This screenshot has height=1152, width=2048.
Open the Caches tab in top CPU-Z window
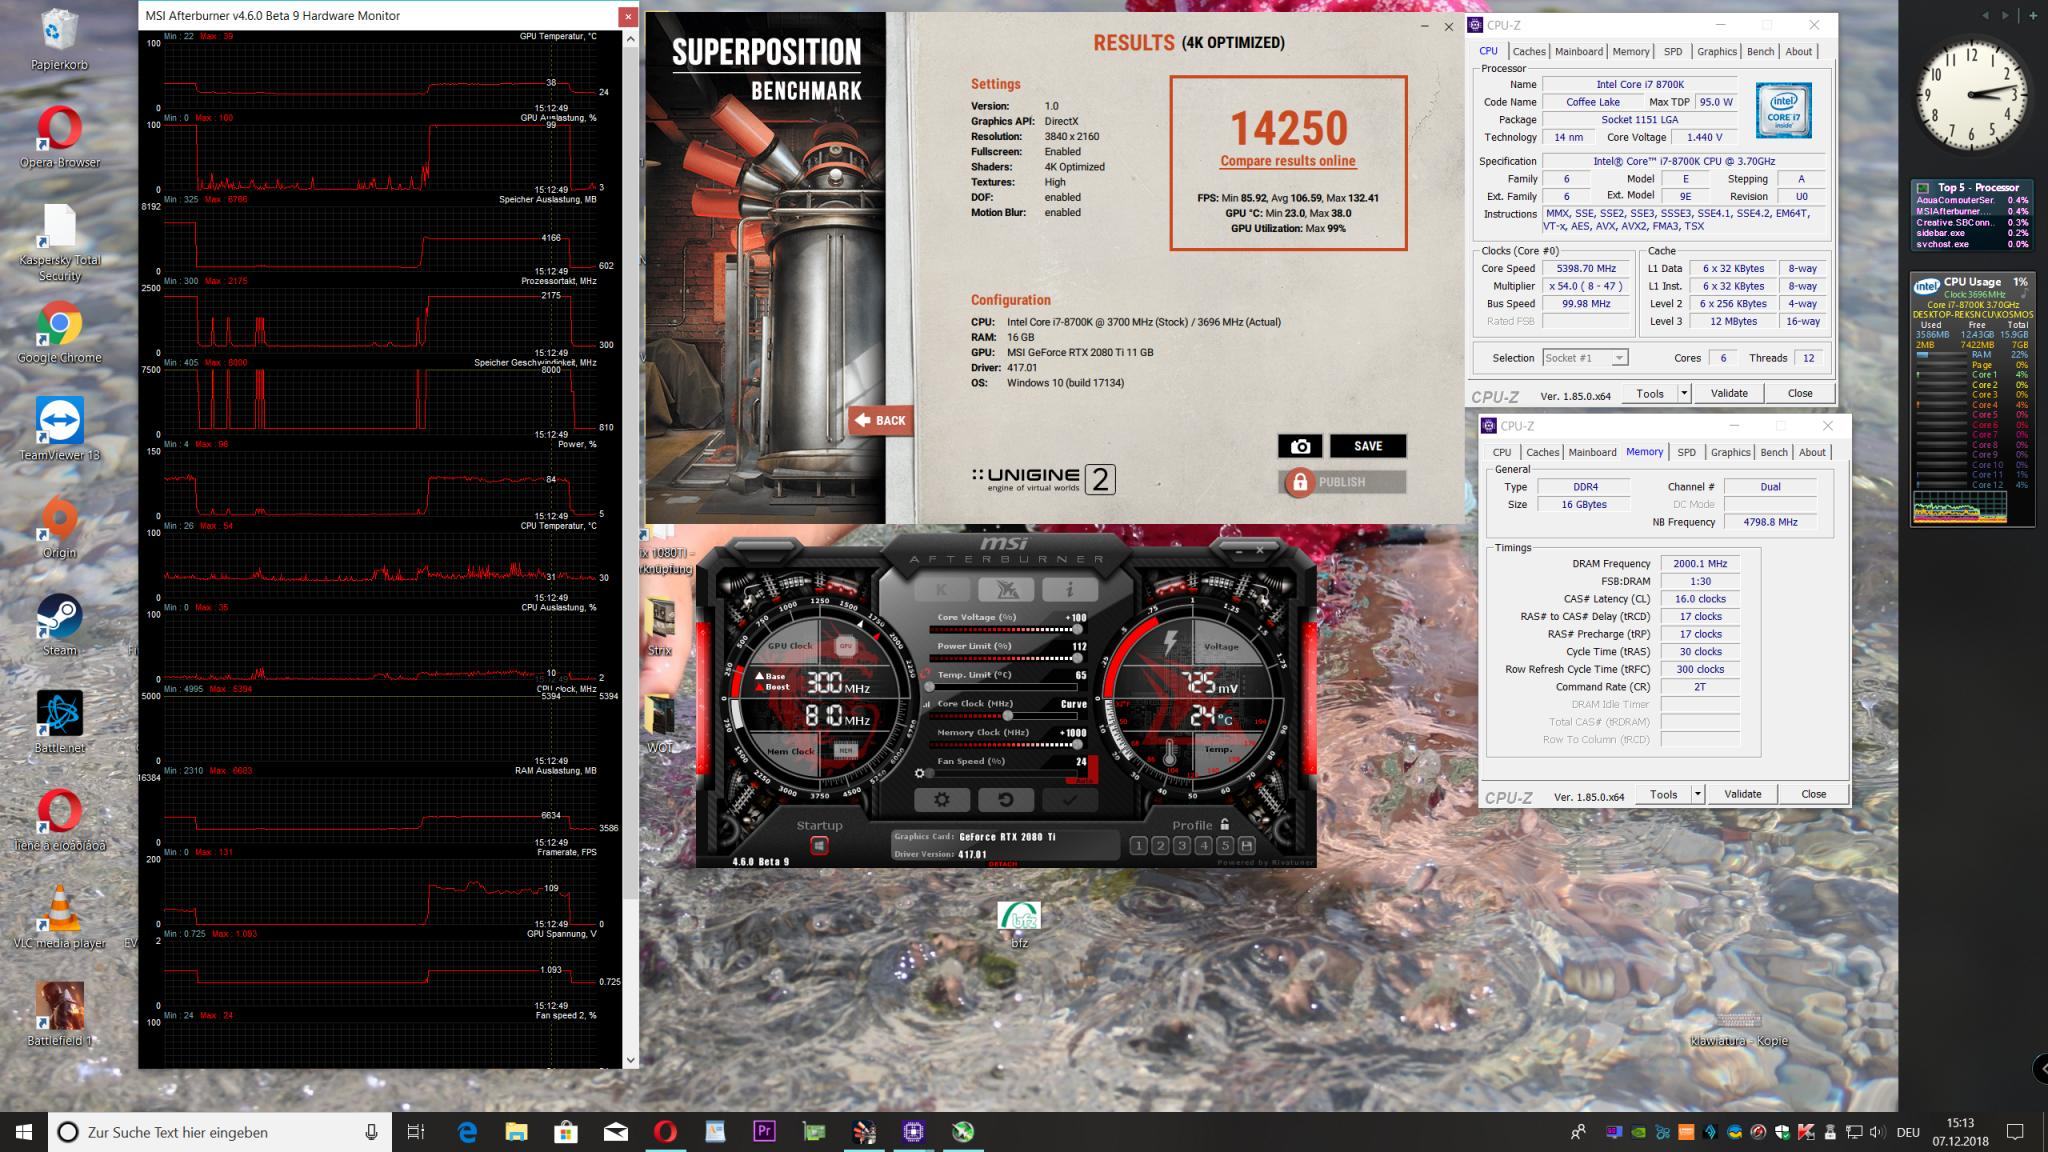tap(1528, 51)
